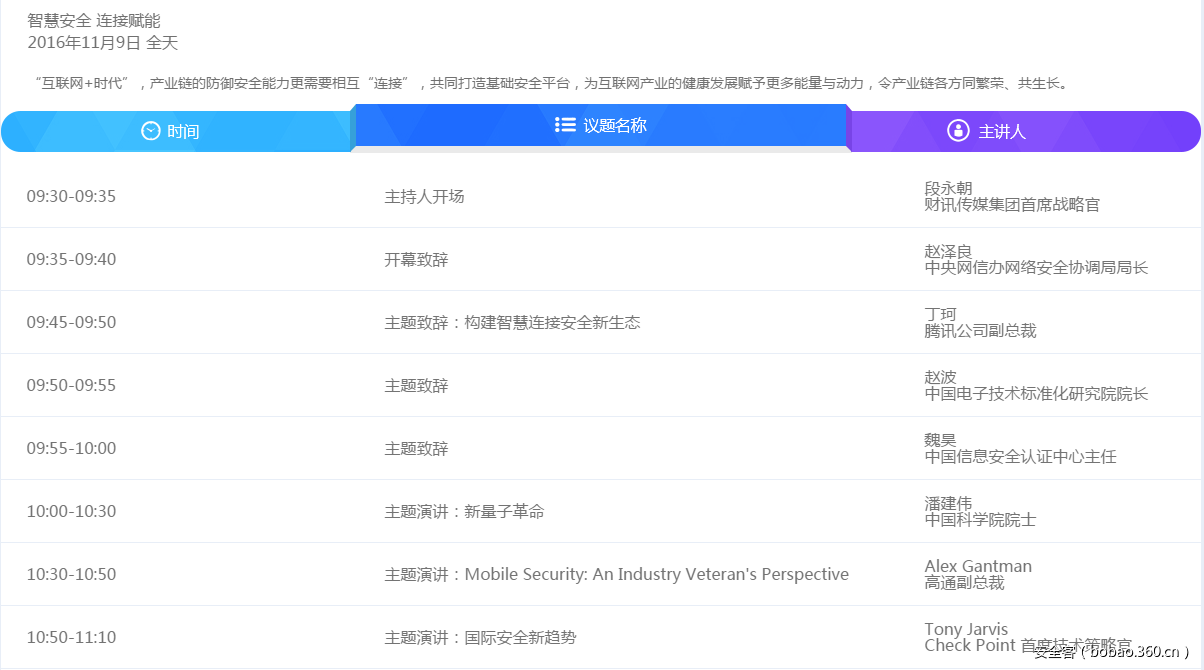Click the clock icon in time header
The height and width of the screenshot is (670, 1204).
pyautogui.click(x=151, y=131)
